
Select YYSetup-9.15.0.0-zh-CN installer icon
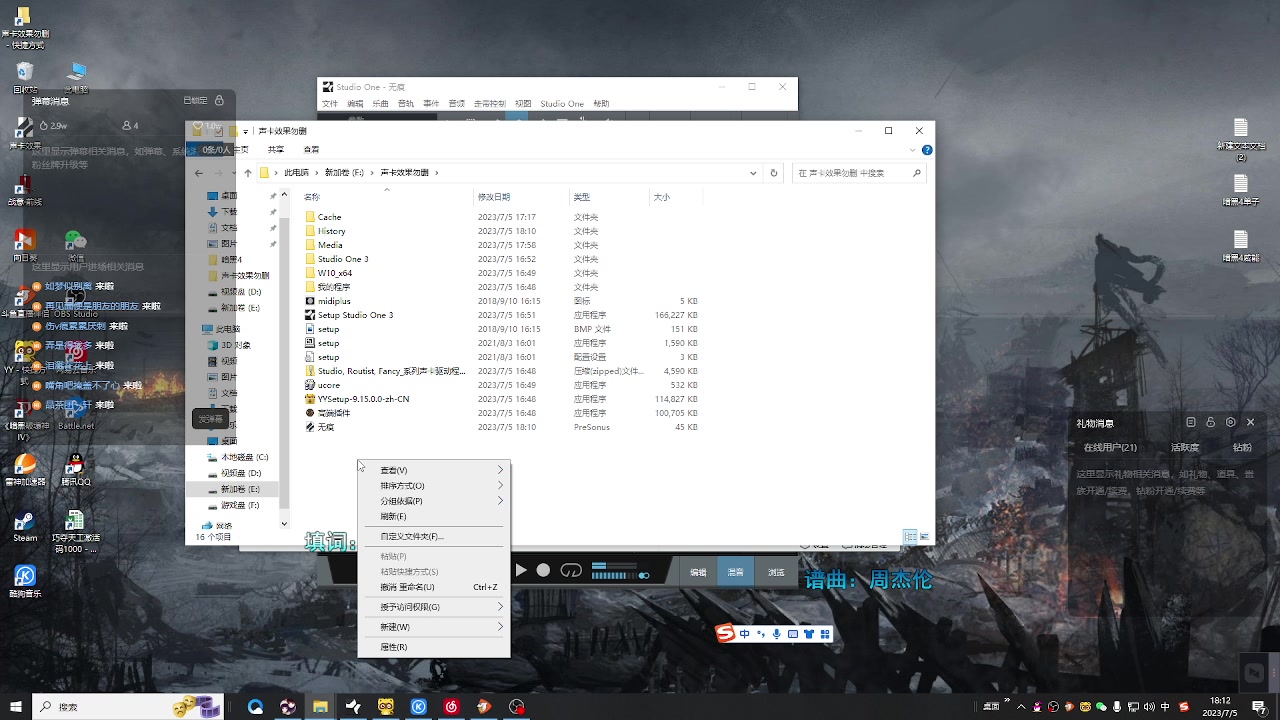click(310, 399)
